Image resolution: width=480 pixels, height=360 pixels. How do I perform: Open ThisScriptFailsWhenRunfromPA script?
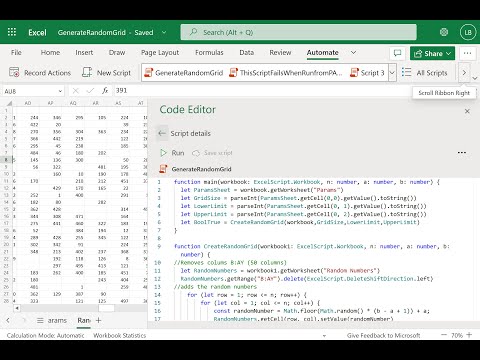point(286,73)
